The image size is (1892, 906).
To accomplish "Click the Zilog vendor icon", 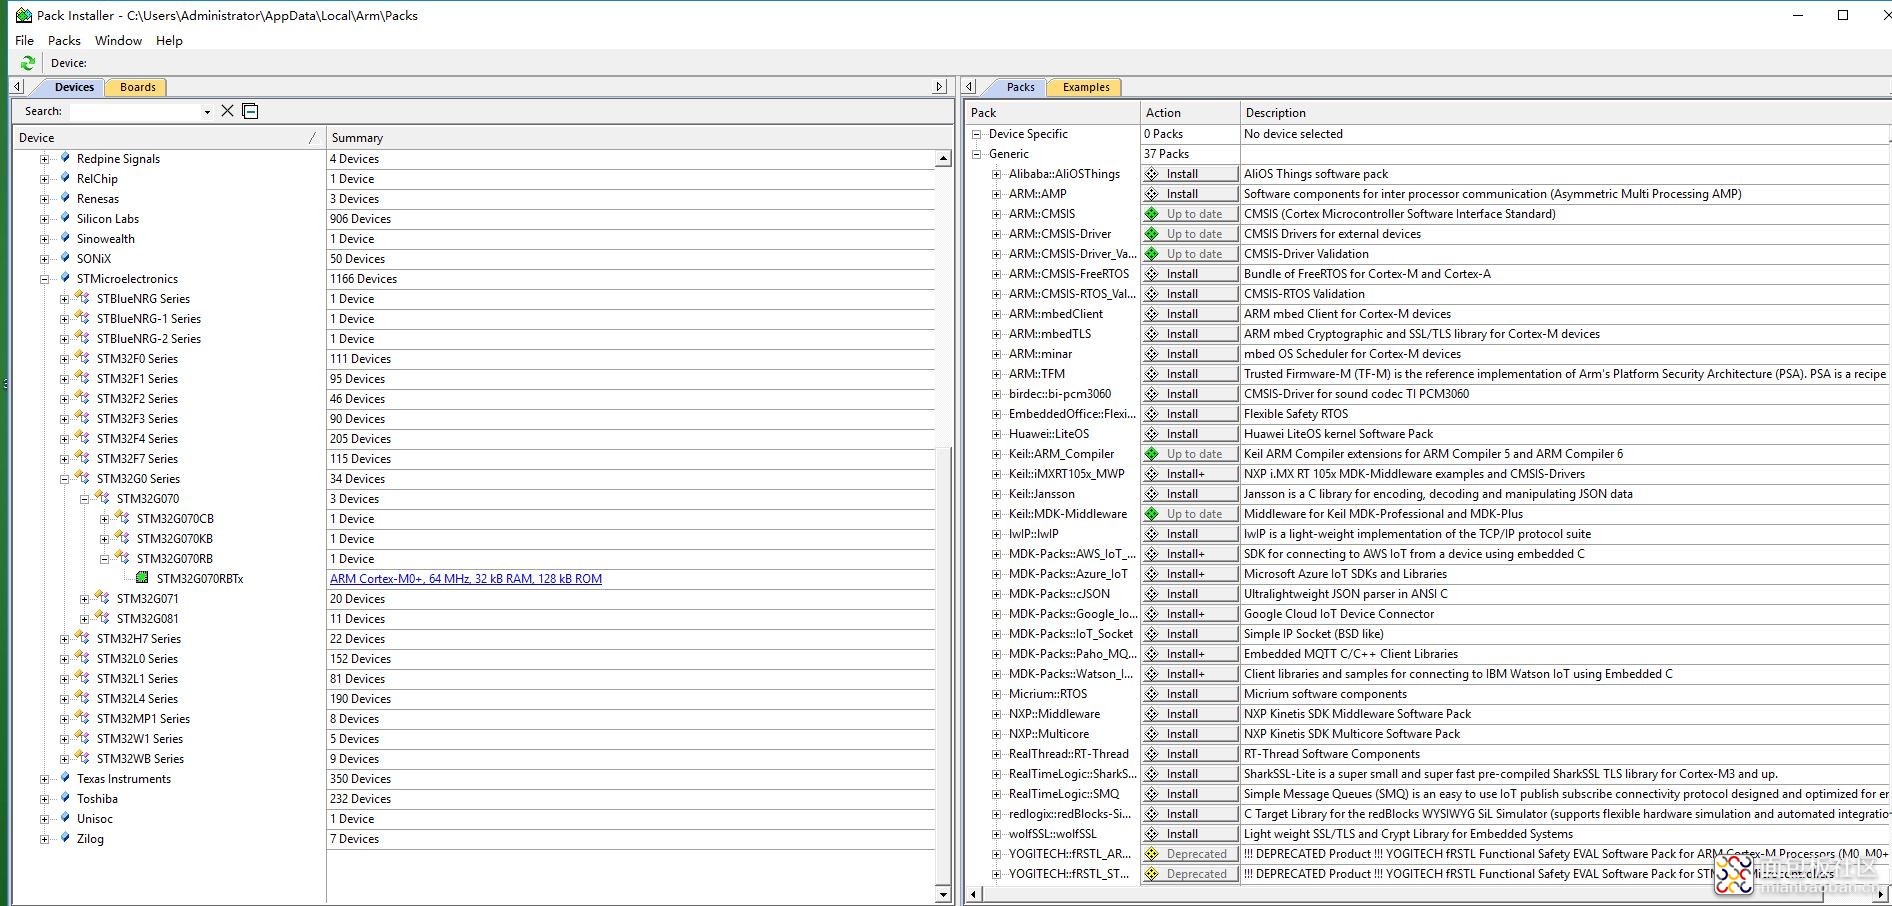I will 65,838.
